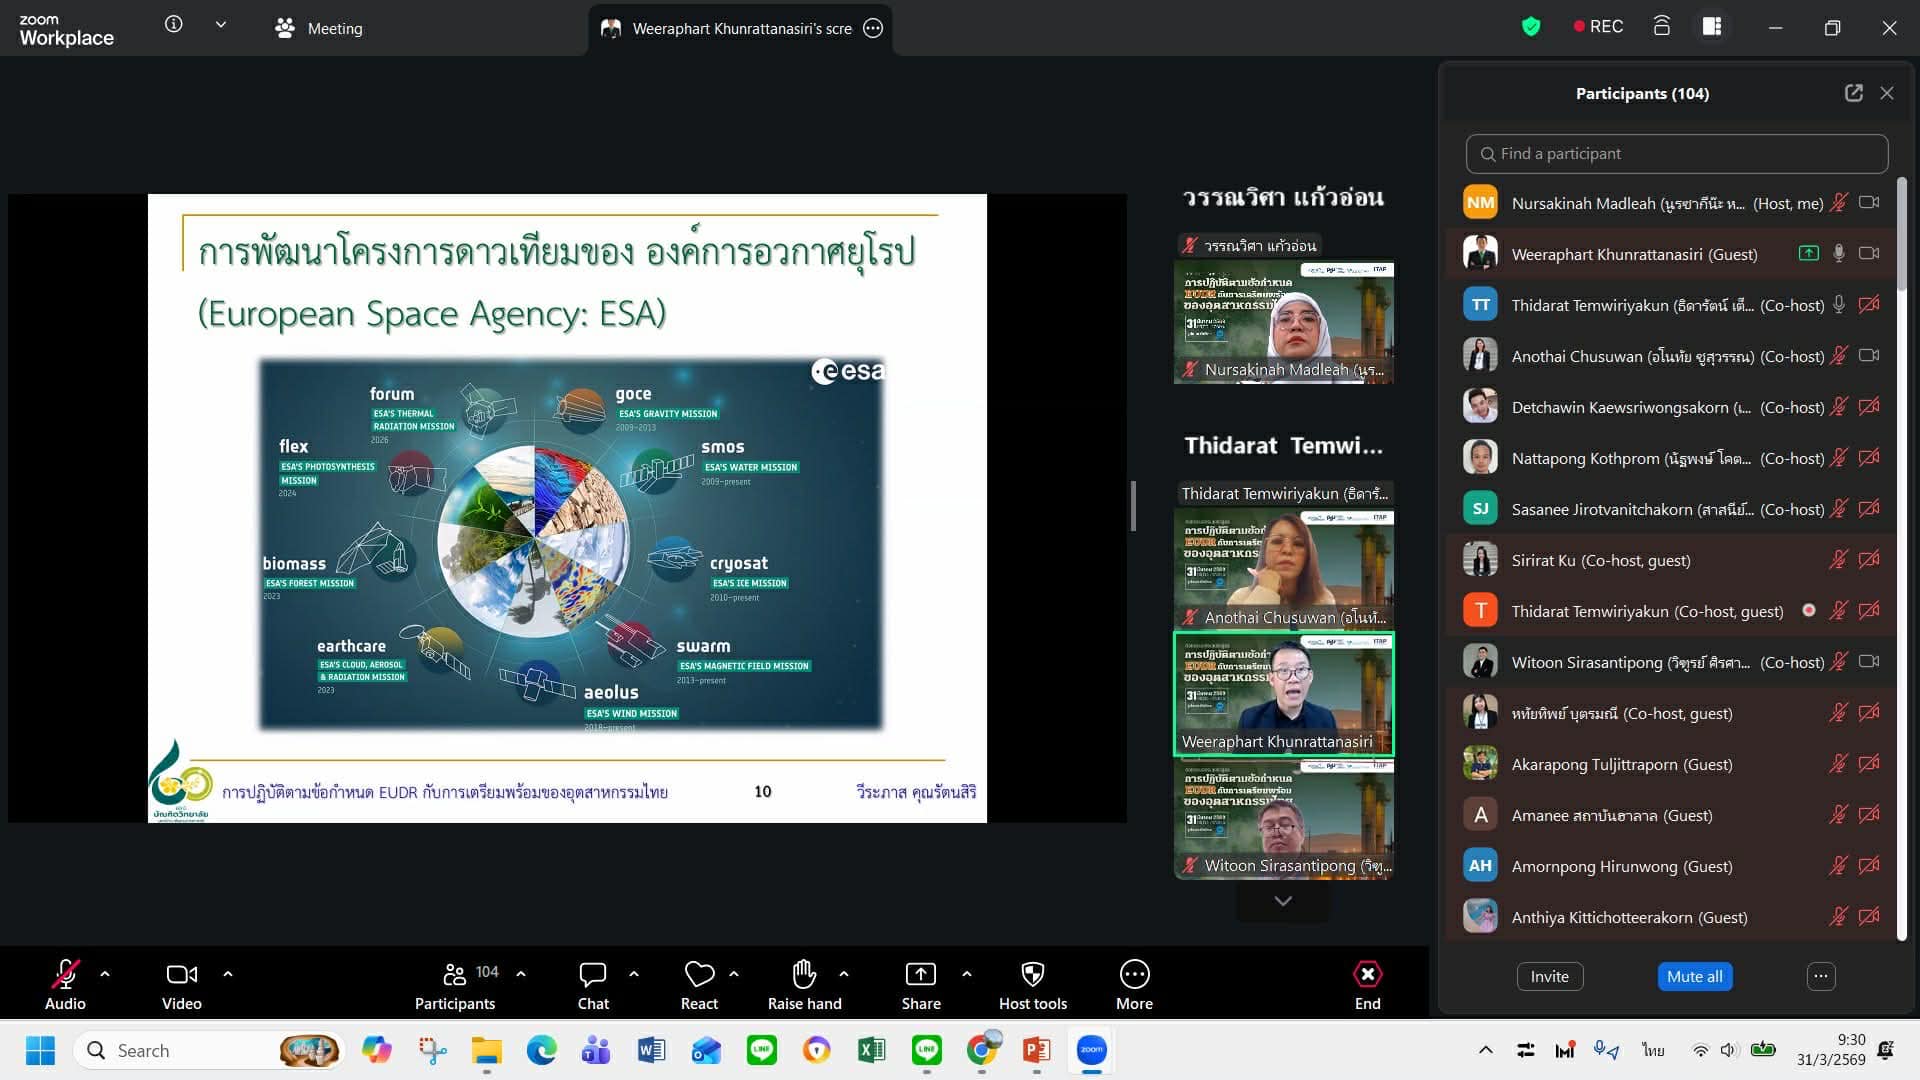
Task: Show more video thumbnails with down chevron
Action: coord(1283,901)
